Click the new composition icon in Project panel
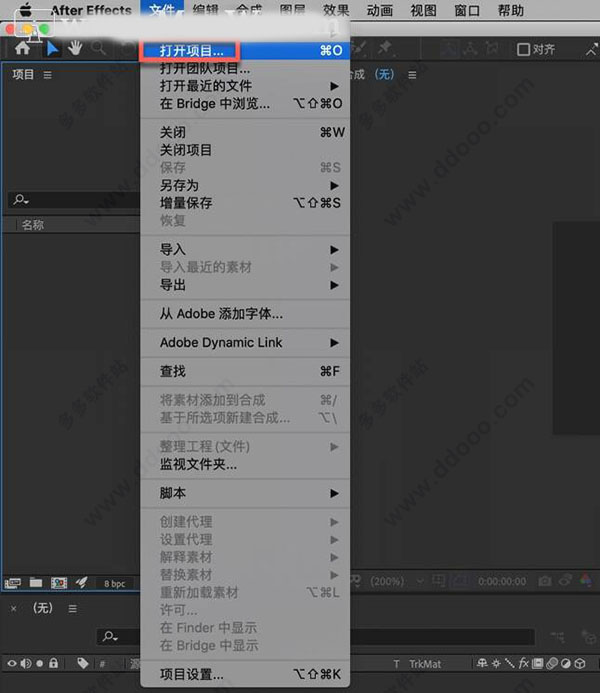This screenshot has height=693, width=600. pos(59,583)
